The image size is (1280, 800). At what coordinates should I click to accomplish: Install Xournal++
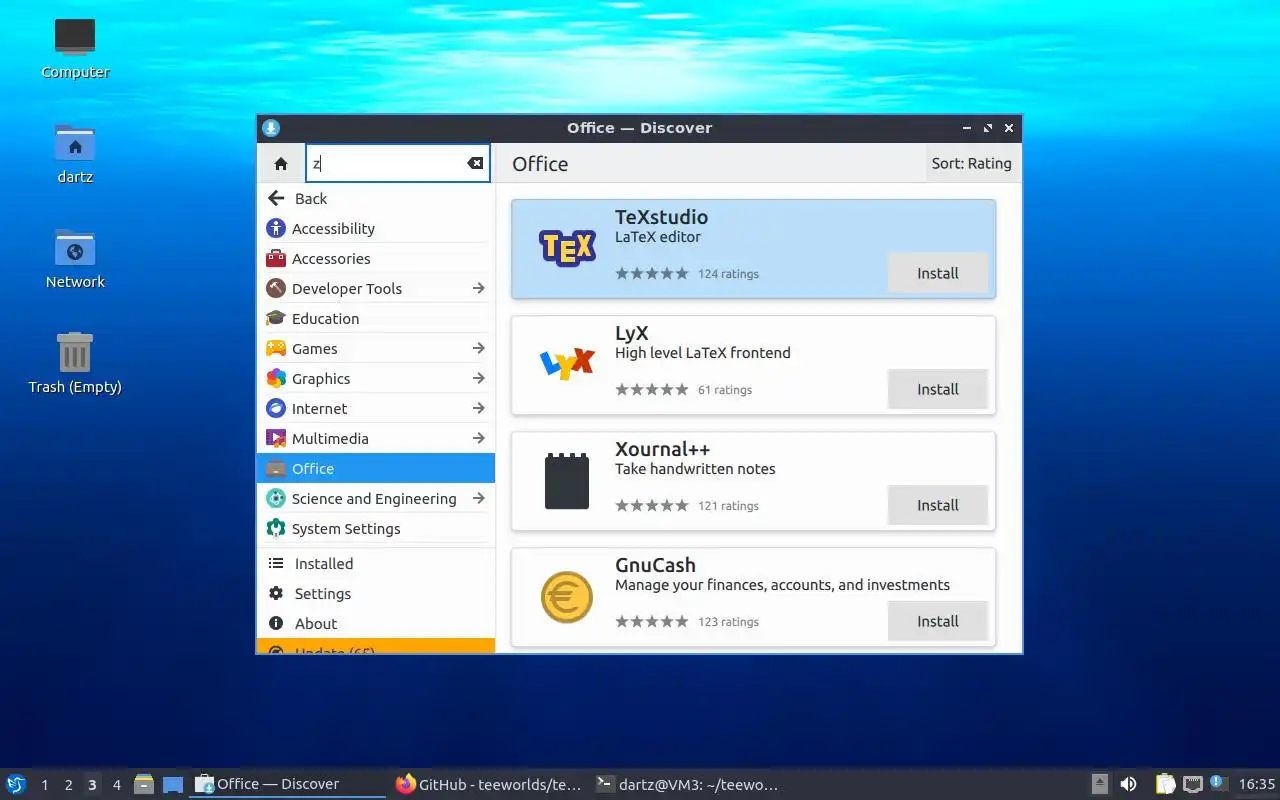click(x=938, y=505)
